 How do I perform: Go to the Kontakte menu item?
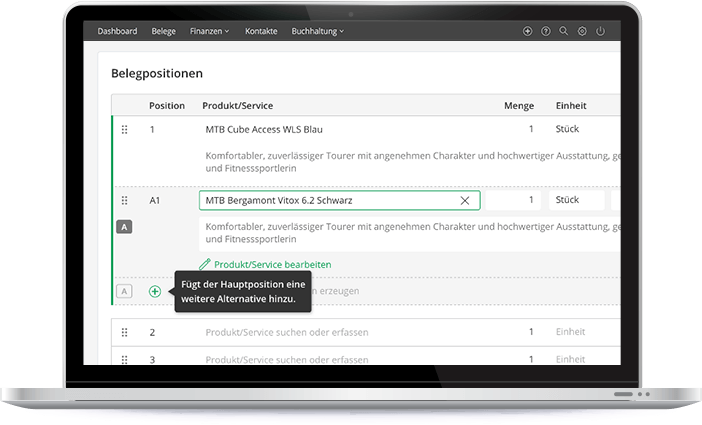pos(261,32)
